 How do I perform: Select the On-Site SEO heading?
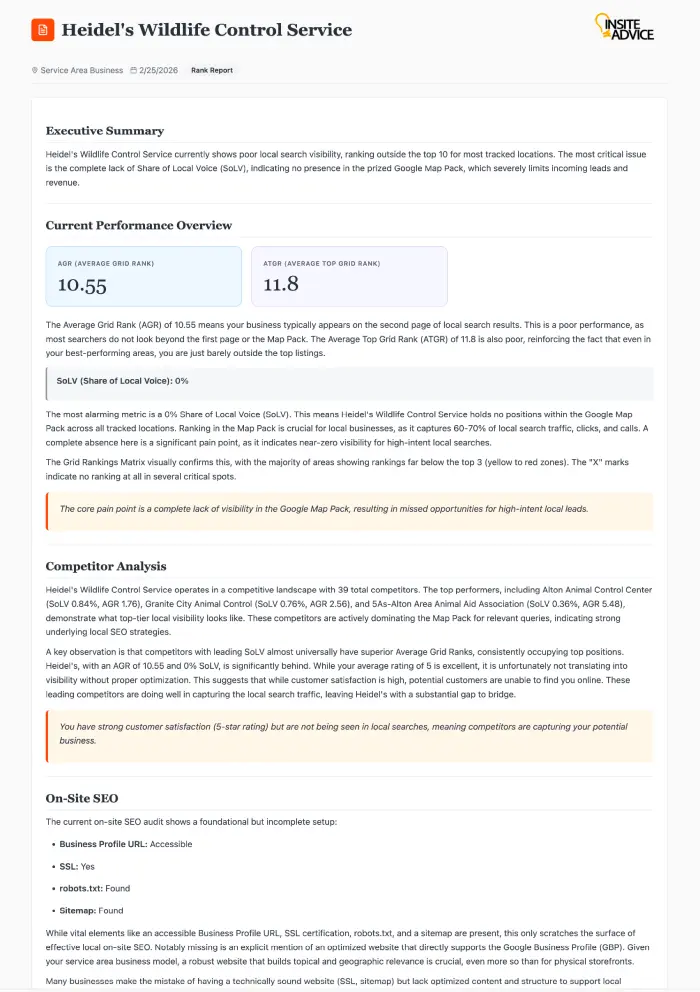[x=82, y=799]
